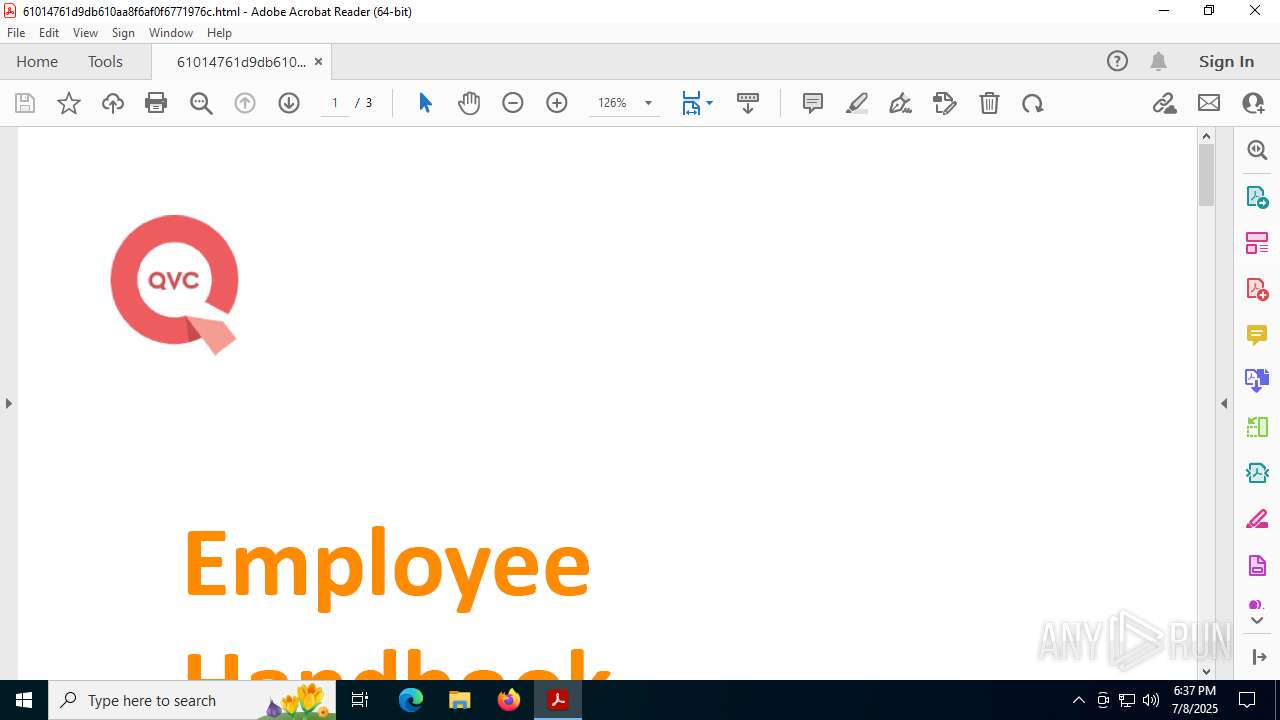Open the Windows Start menu
Screen dimensions: 1280x720
pos(24,700)
